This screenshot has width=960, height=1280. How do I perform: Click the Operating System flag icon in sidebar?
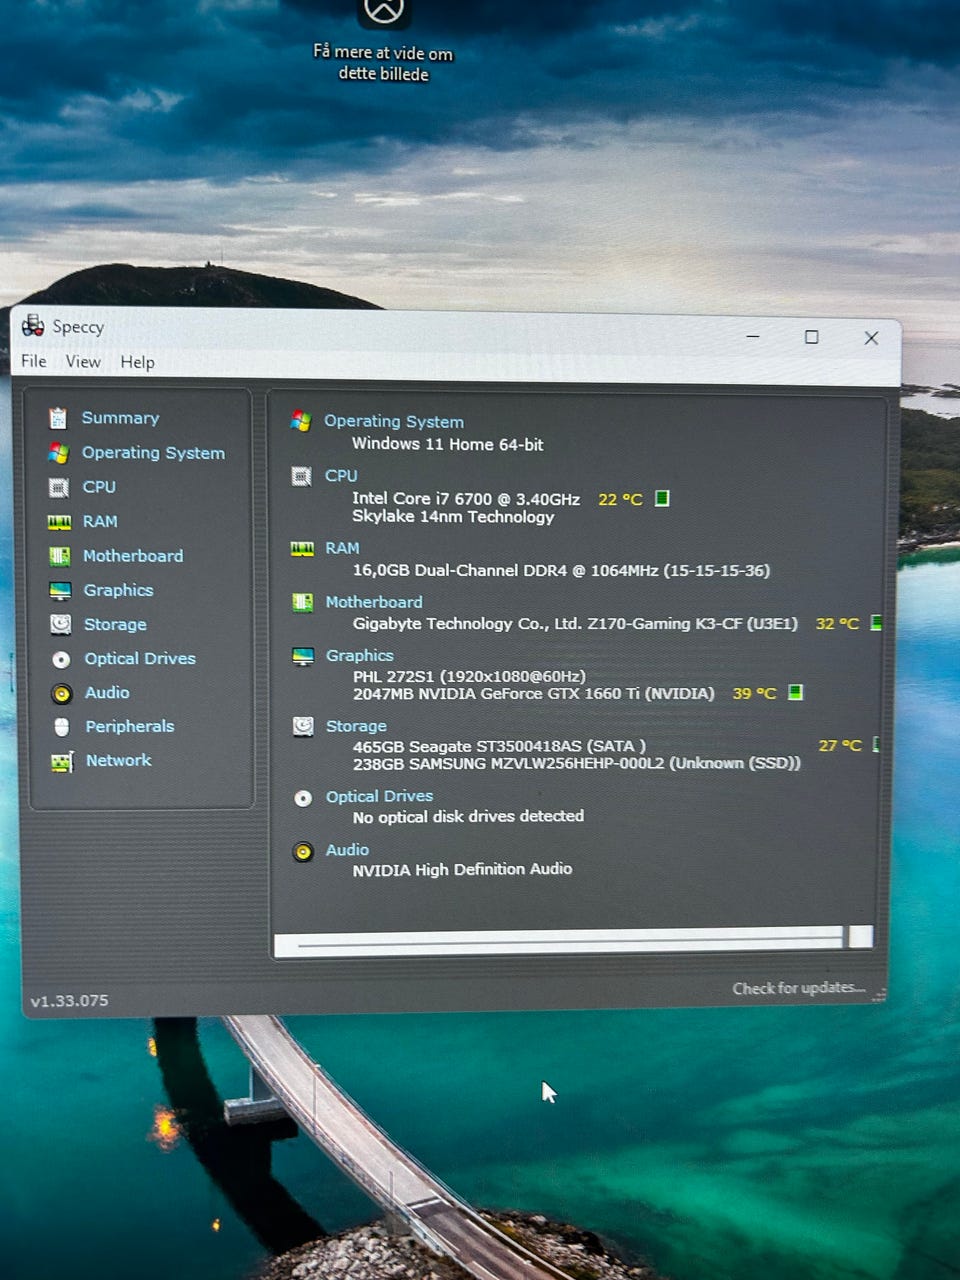tap(58, 453)
